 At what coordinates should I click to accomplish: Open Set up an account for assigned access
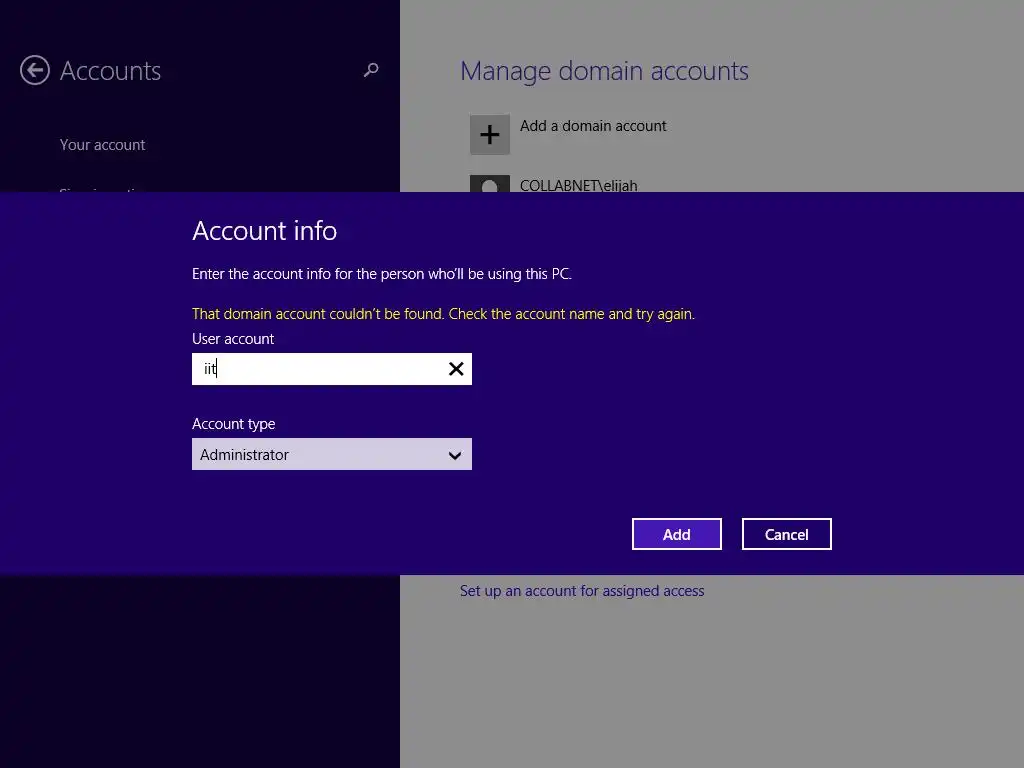tap(582, 591)
